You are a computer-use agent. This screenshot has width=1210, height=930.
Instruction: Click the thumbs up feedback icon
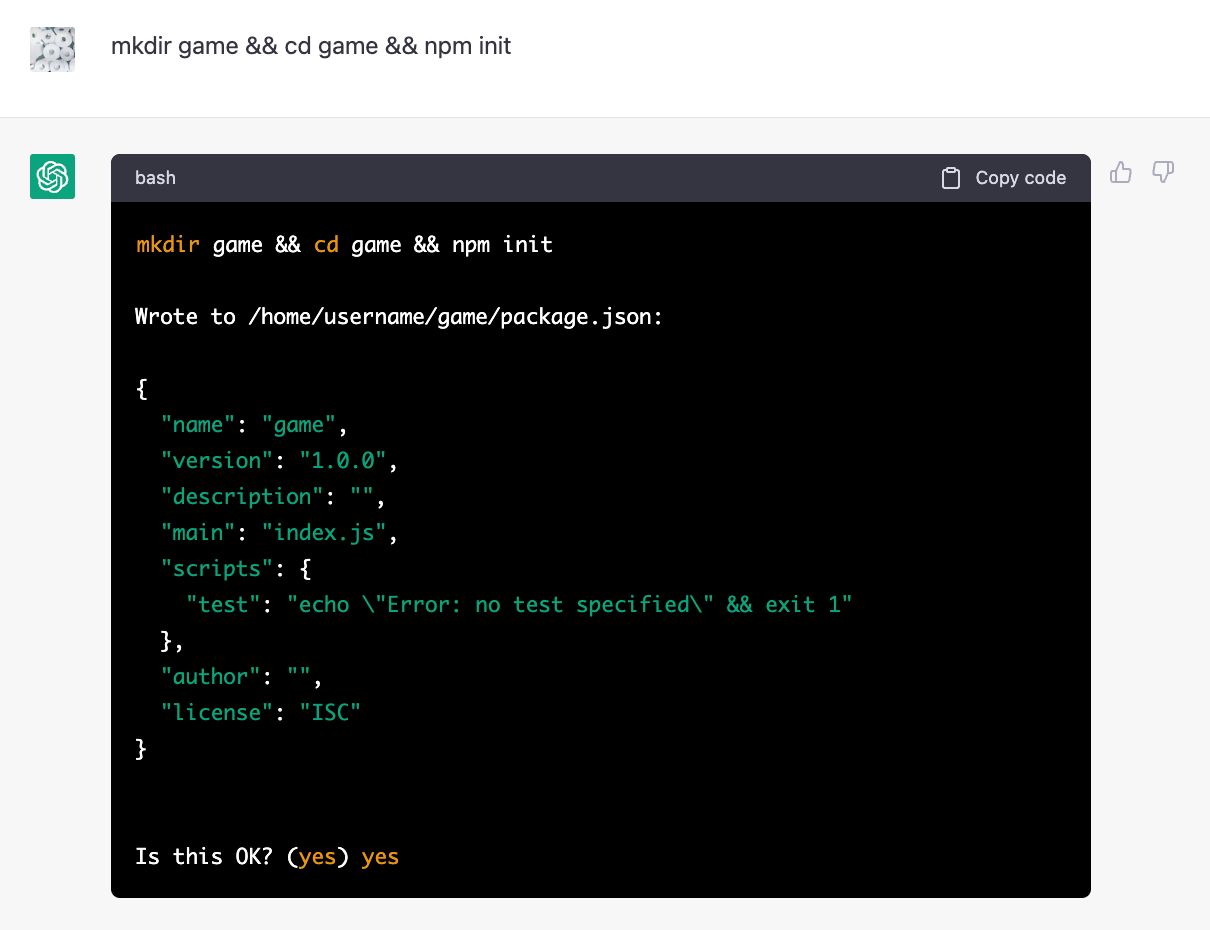[1121, 173]
